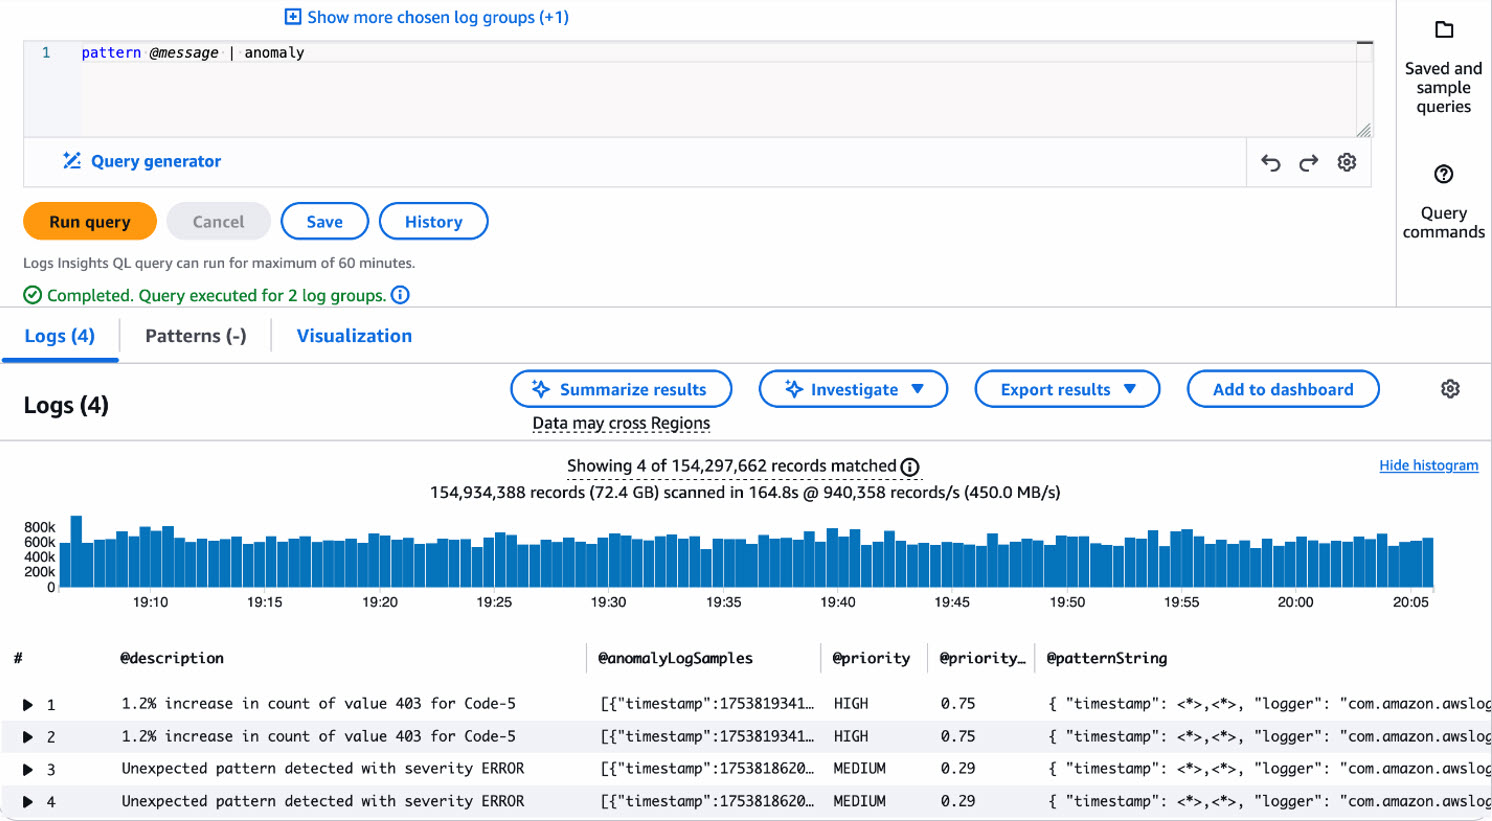Viewport: 1492px width, 821px height.
Task: Save the current query
Action: tap(324, 222)
